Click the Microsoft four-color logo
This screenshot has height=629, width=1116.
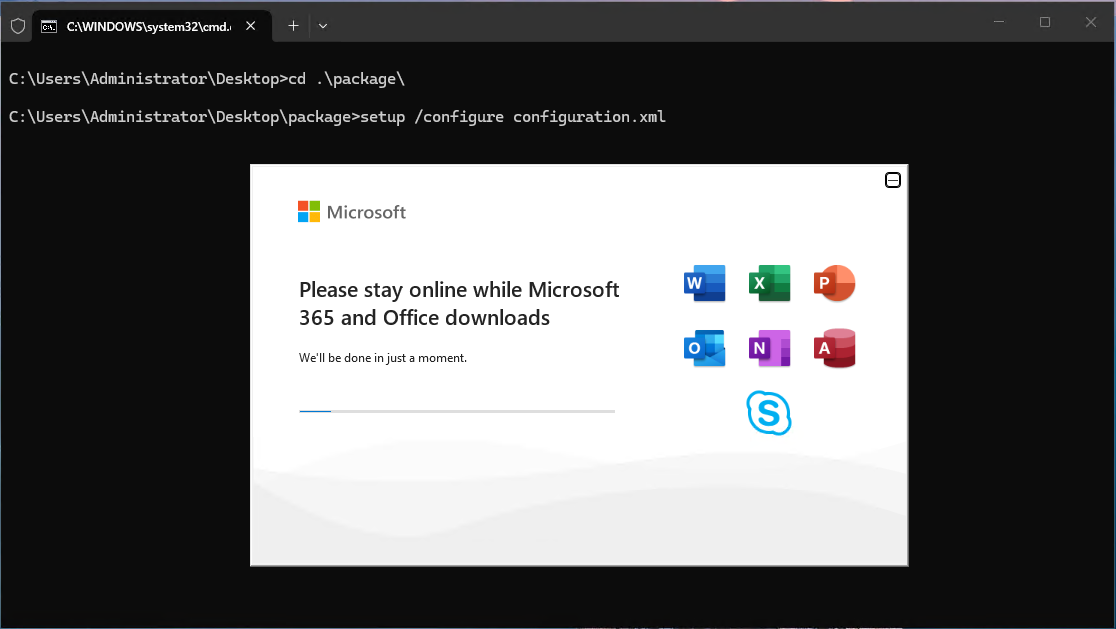click(309, 211)
